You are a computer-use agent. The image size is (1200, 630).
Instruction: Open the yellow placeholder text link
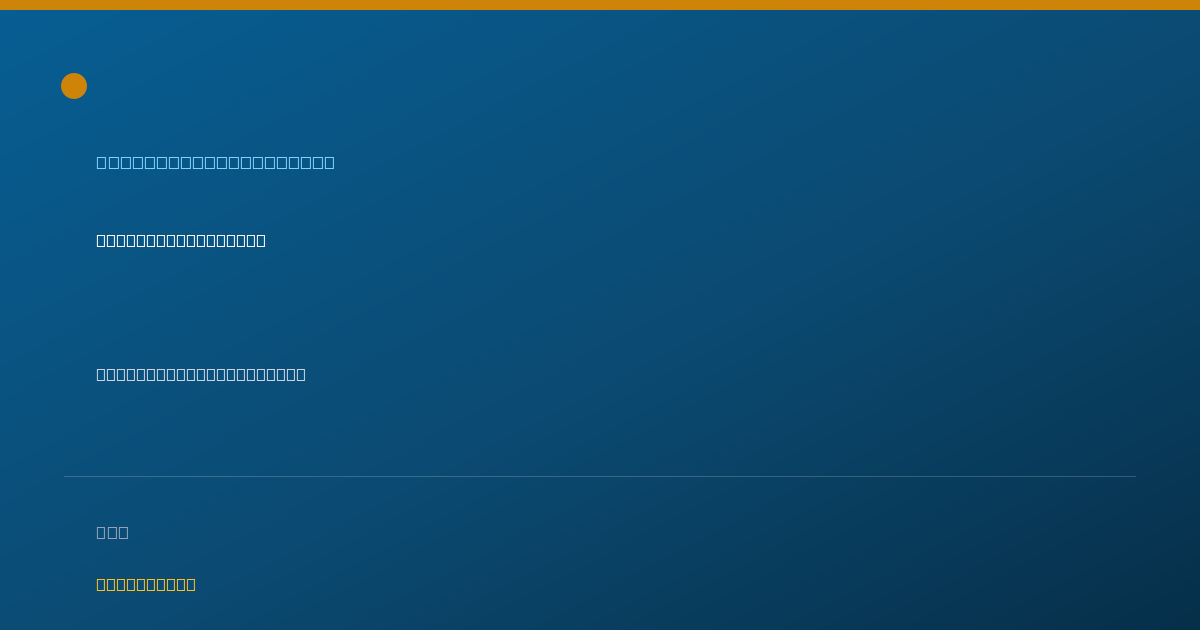[x=146, y=584]
